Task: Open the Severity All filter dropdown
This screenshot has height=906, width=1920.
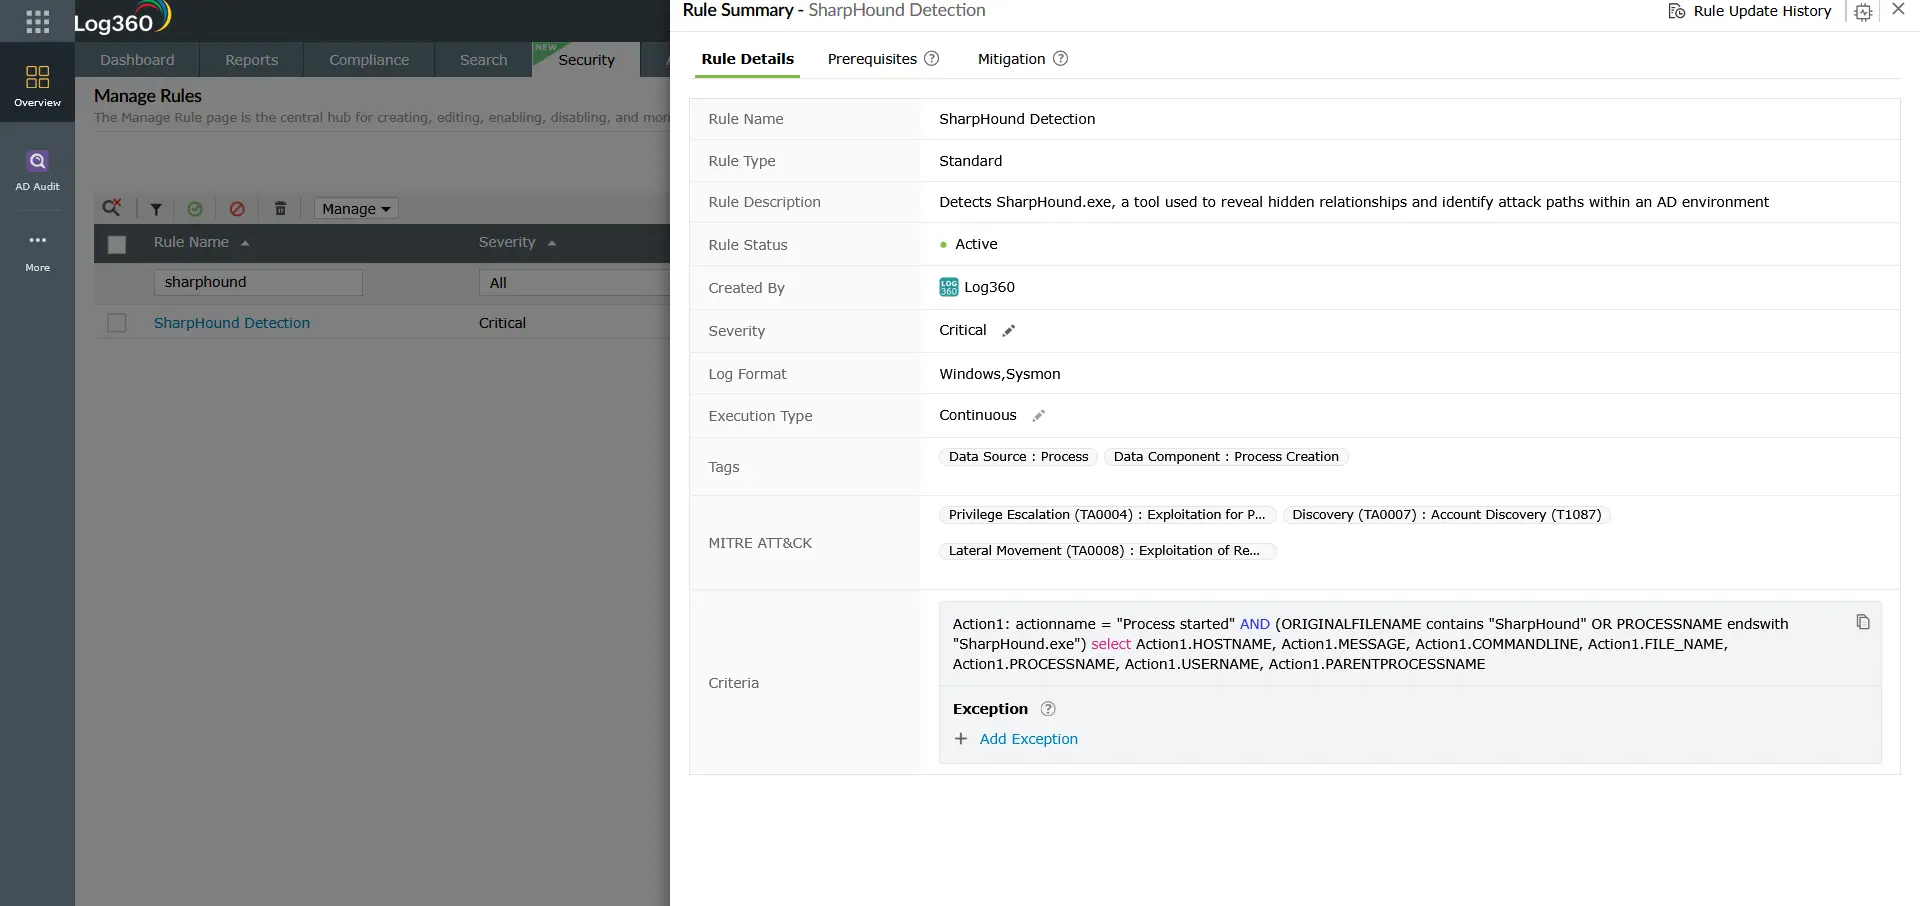Action: (x=575, y=283)
